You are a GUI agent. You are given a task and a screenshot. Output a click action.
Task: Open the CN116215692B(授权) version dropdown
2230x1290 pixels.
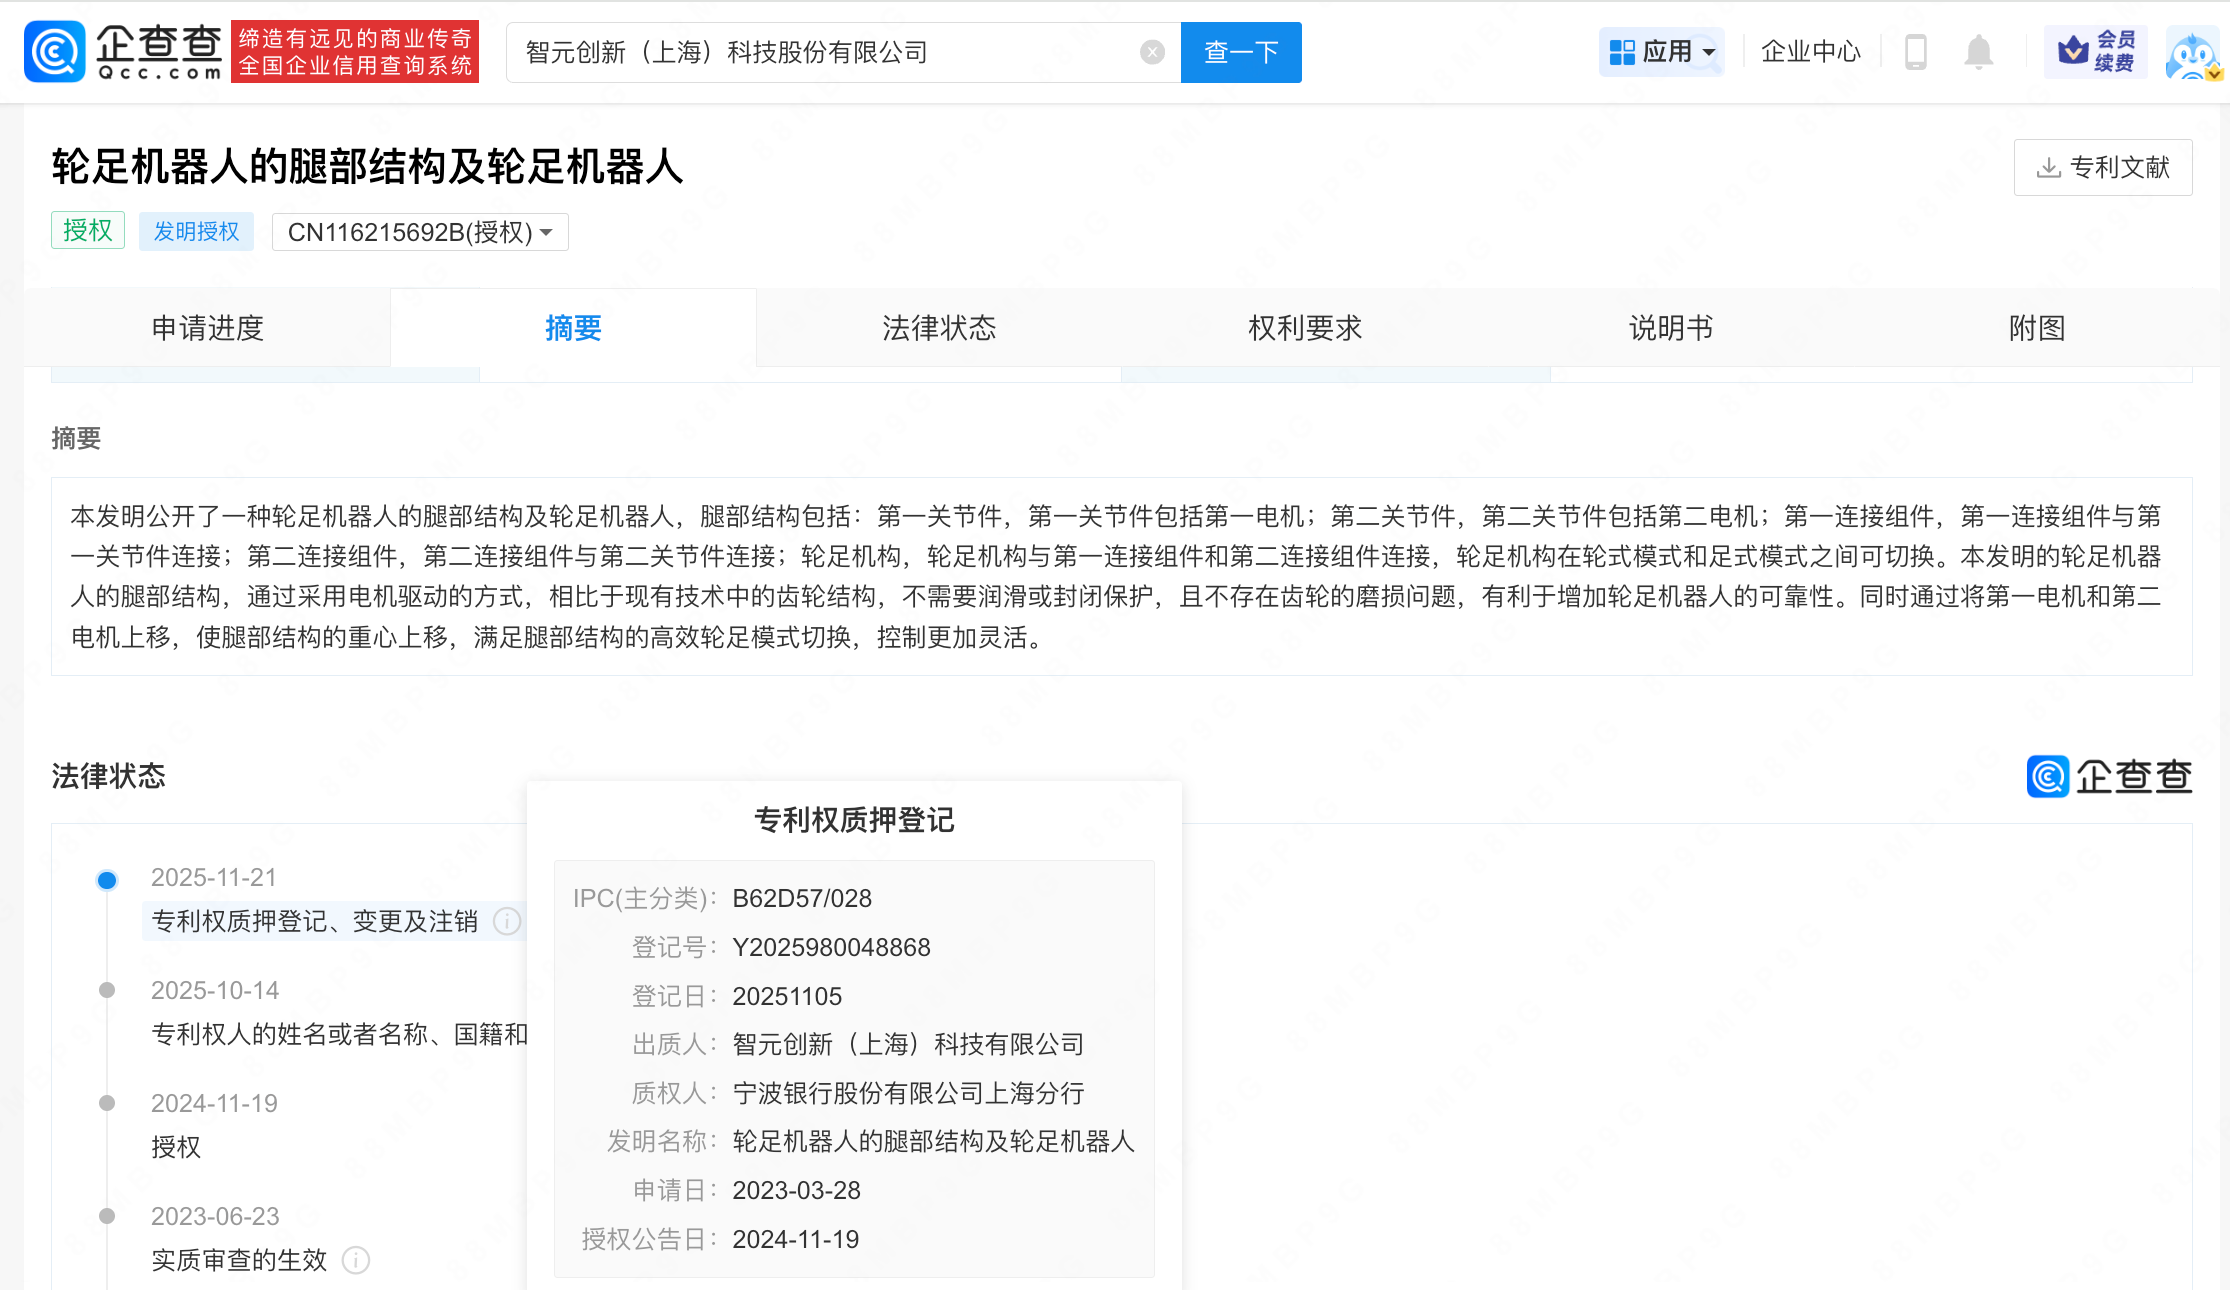tap(420, 232)
